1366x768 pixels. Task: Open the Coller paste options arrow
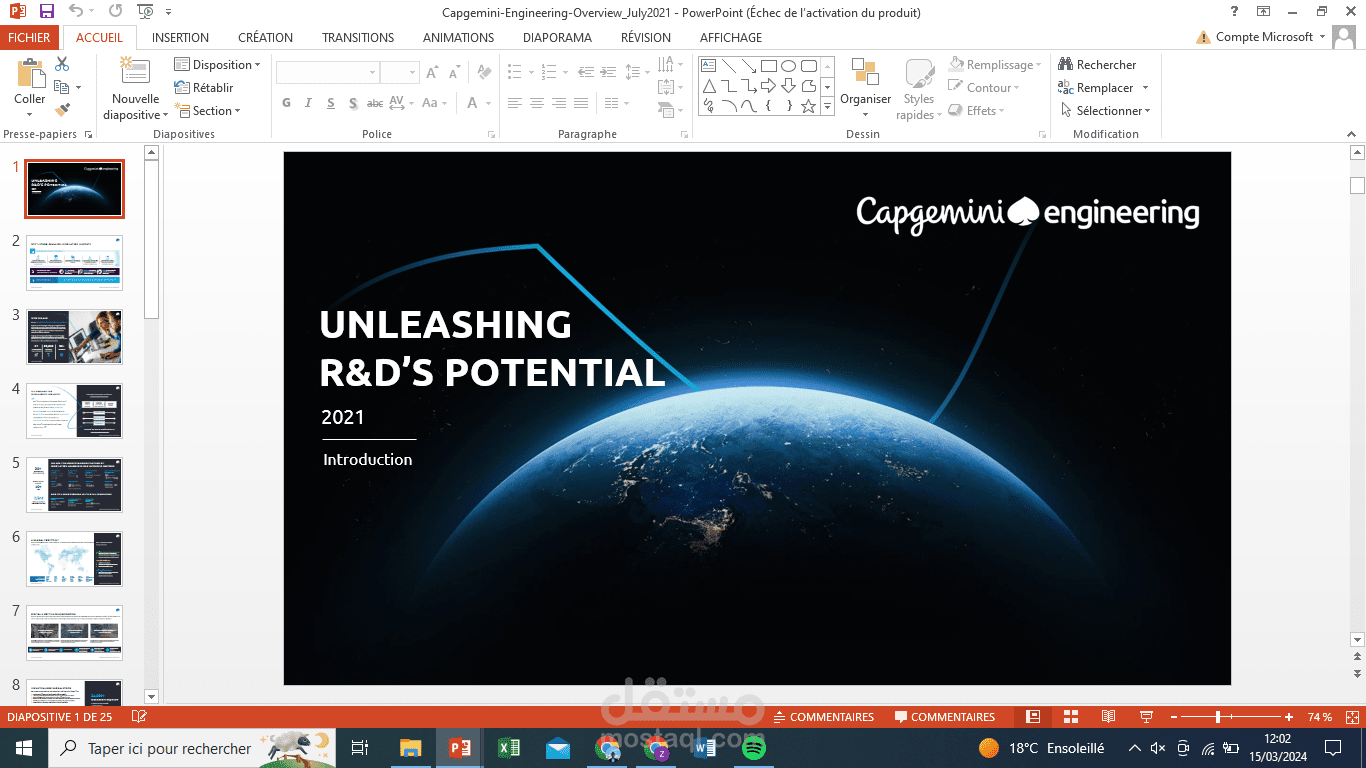click(30, 113)
